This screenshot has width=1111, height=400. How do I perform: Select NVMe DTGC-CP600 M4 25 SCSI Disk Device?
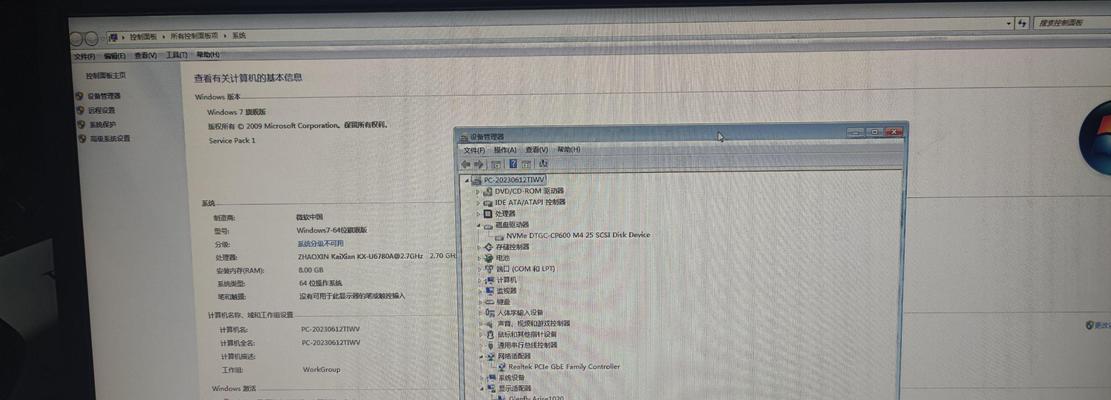click(578, 235)
